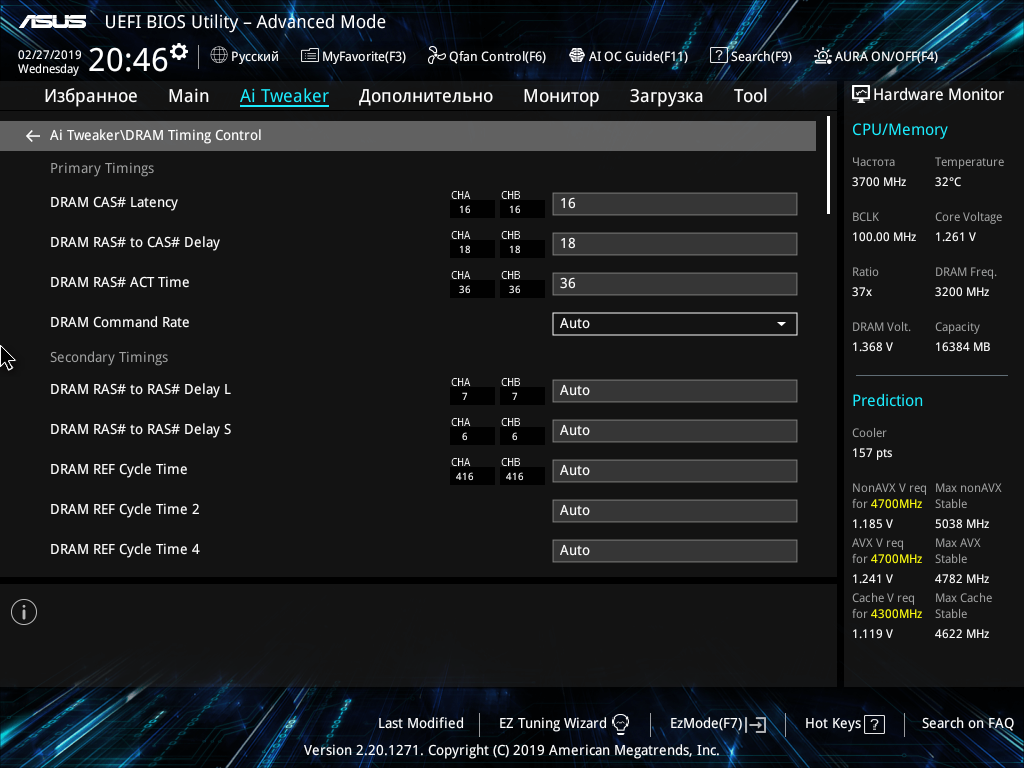Open the Tool tab

750,96
